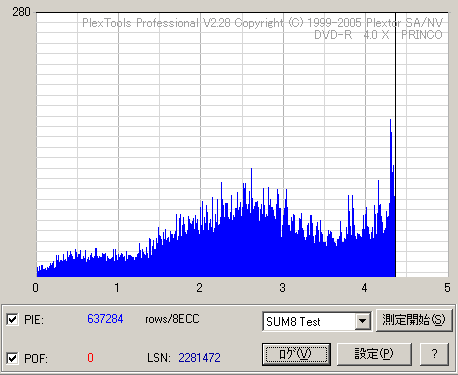Click the POF value 0 in red
Viewport: 458px width, 375px height.
(x=90, y=358)
